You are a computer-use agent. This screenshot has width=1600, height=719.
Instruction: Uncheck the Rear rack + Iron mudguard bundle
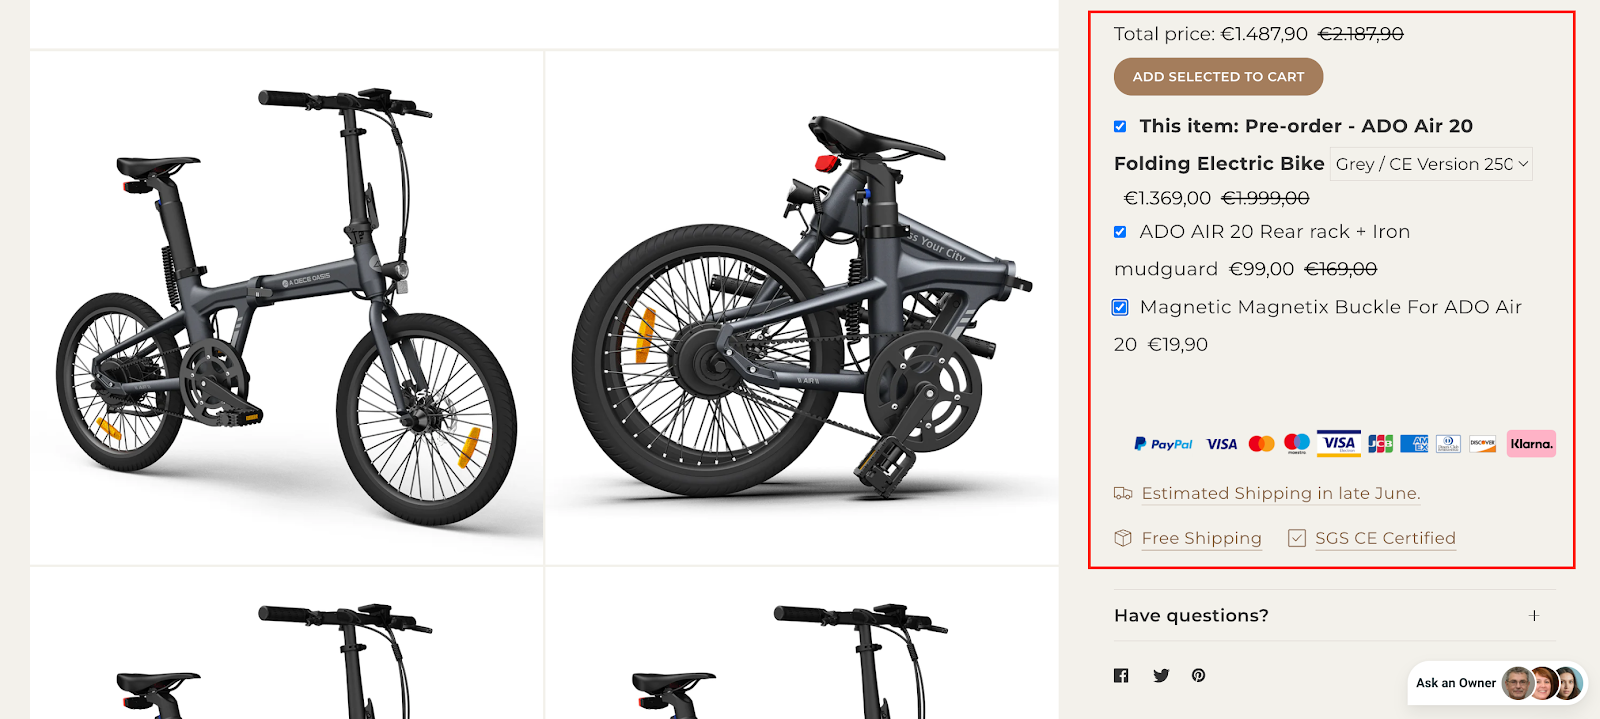[1119, 231]
